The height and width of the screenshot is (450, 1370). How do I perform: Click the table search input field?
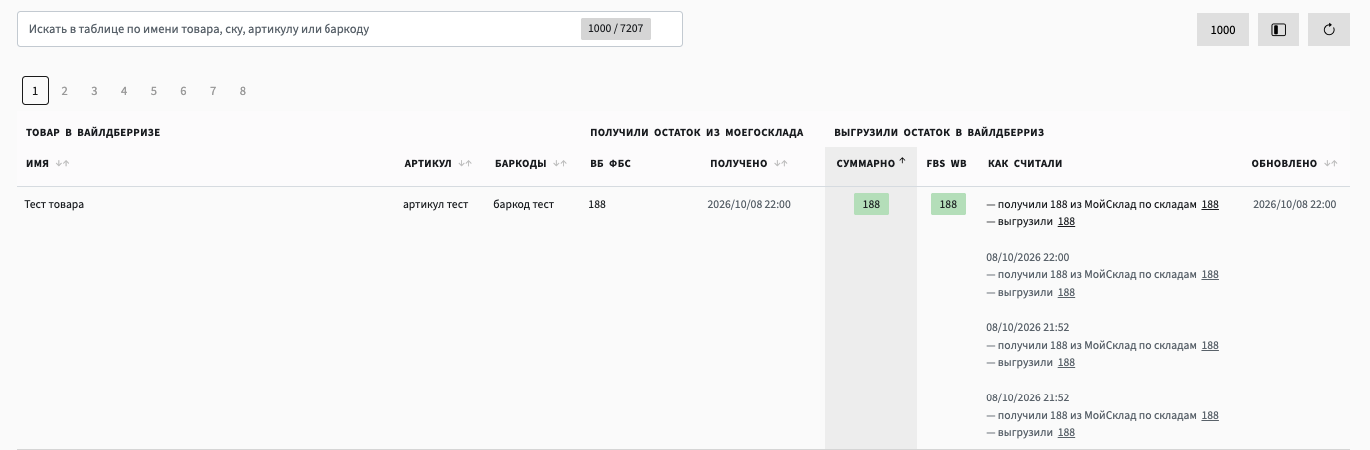pyautogui.click(x=349, y=29)
